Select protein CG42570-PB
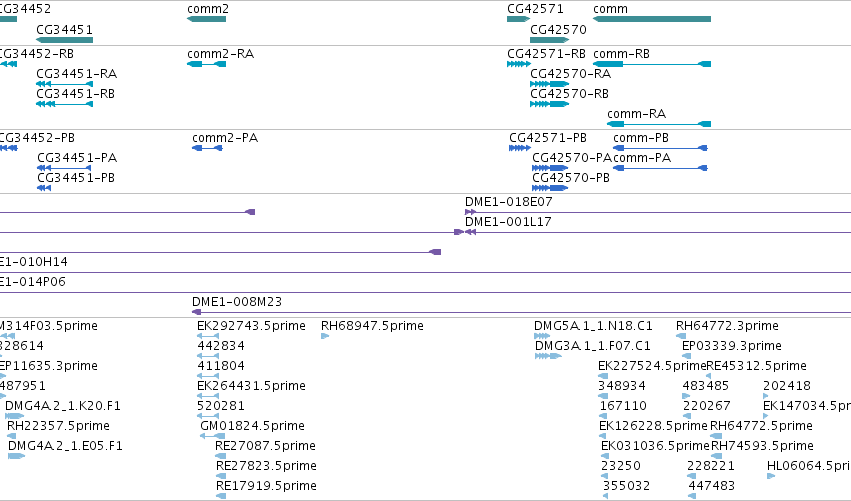Image resolution: width=851 pixels, height=501 pixels. pyautogui.click(x=550, y=188)
